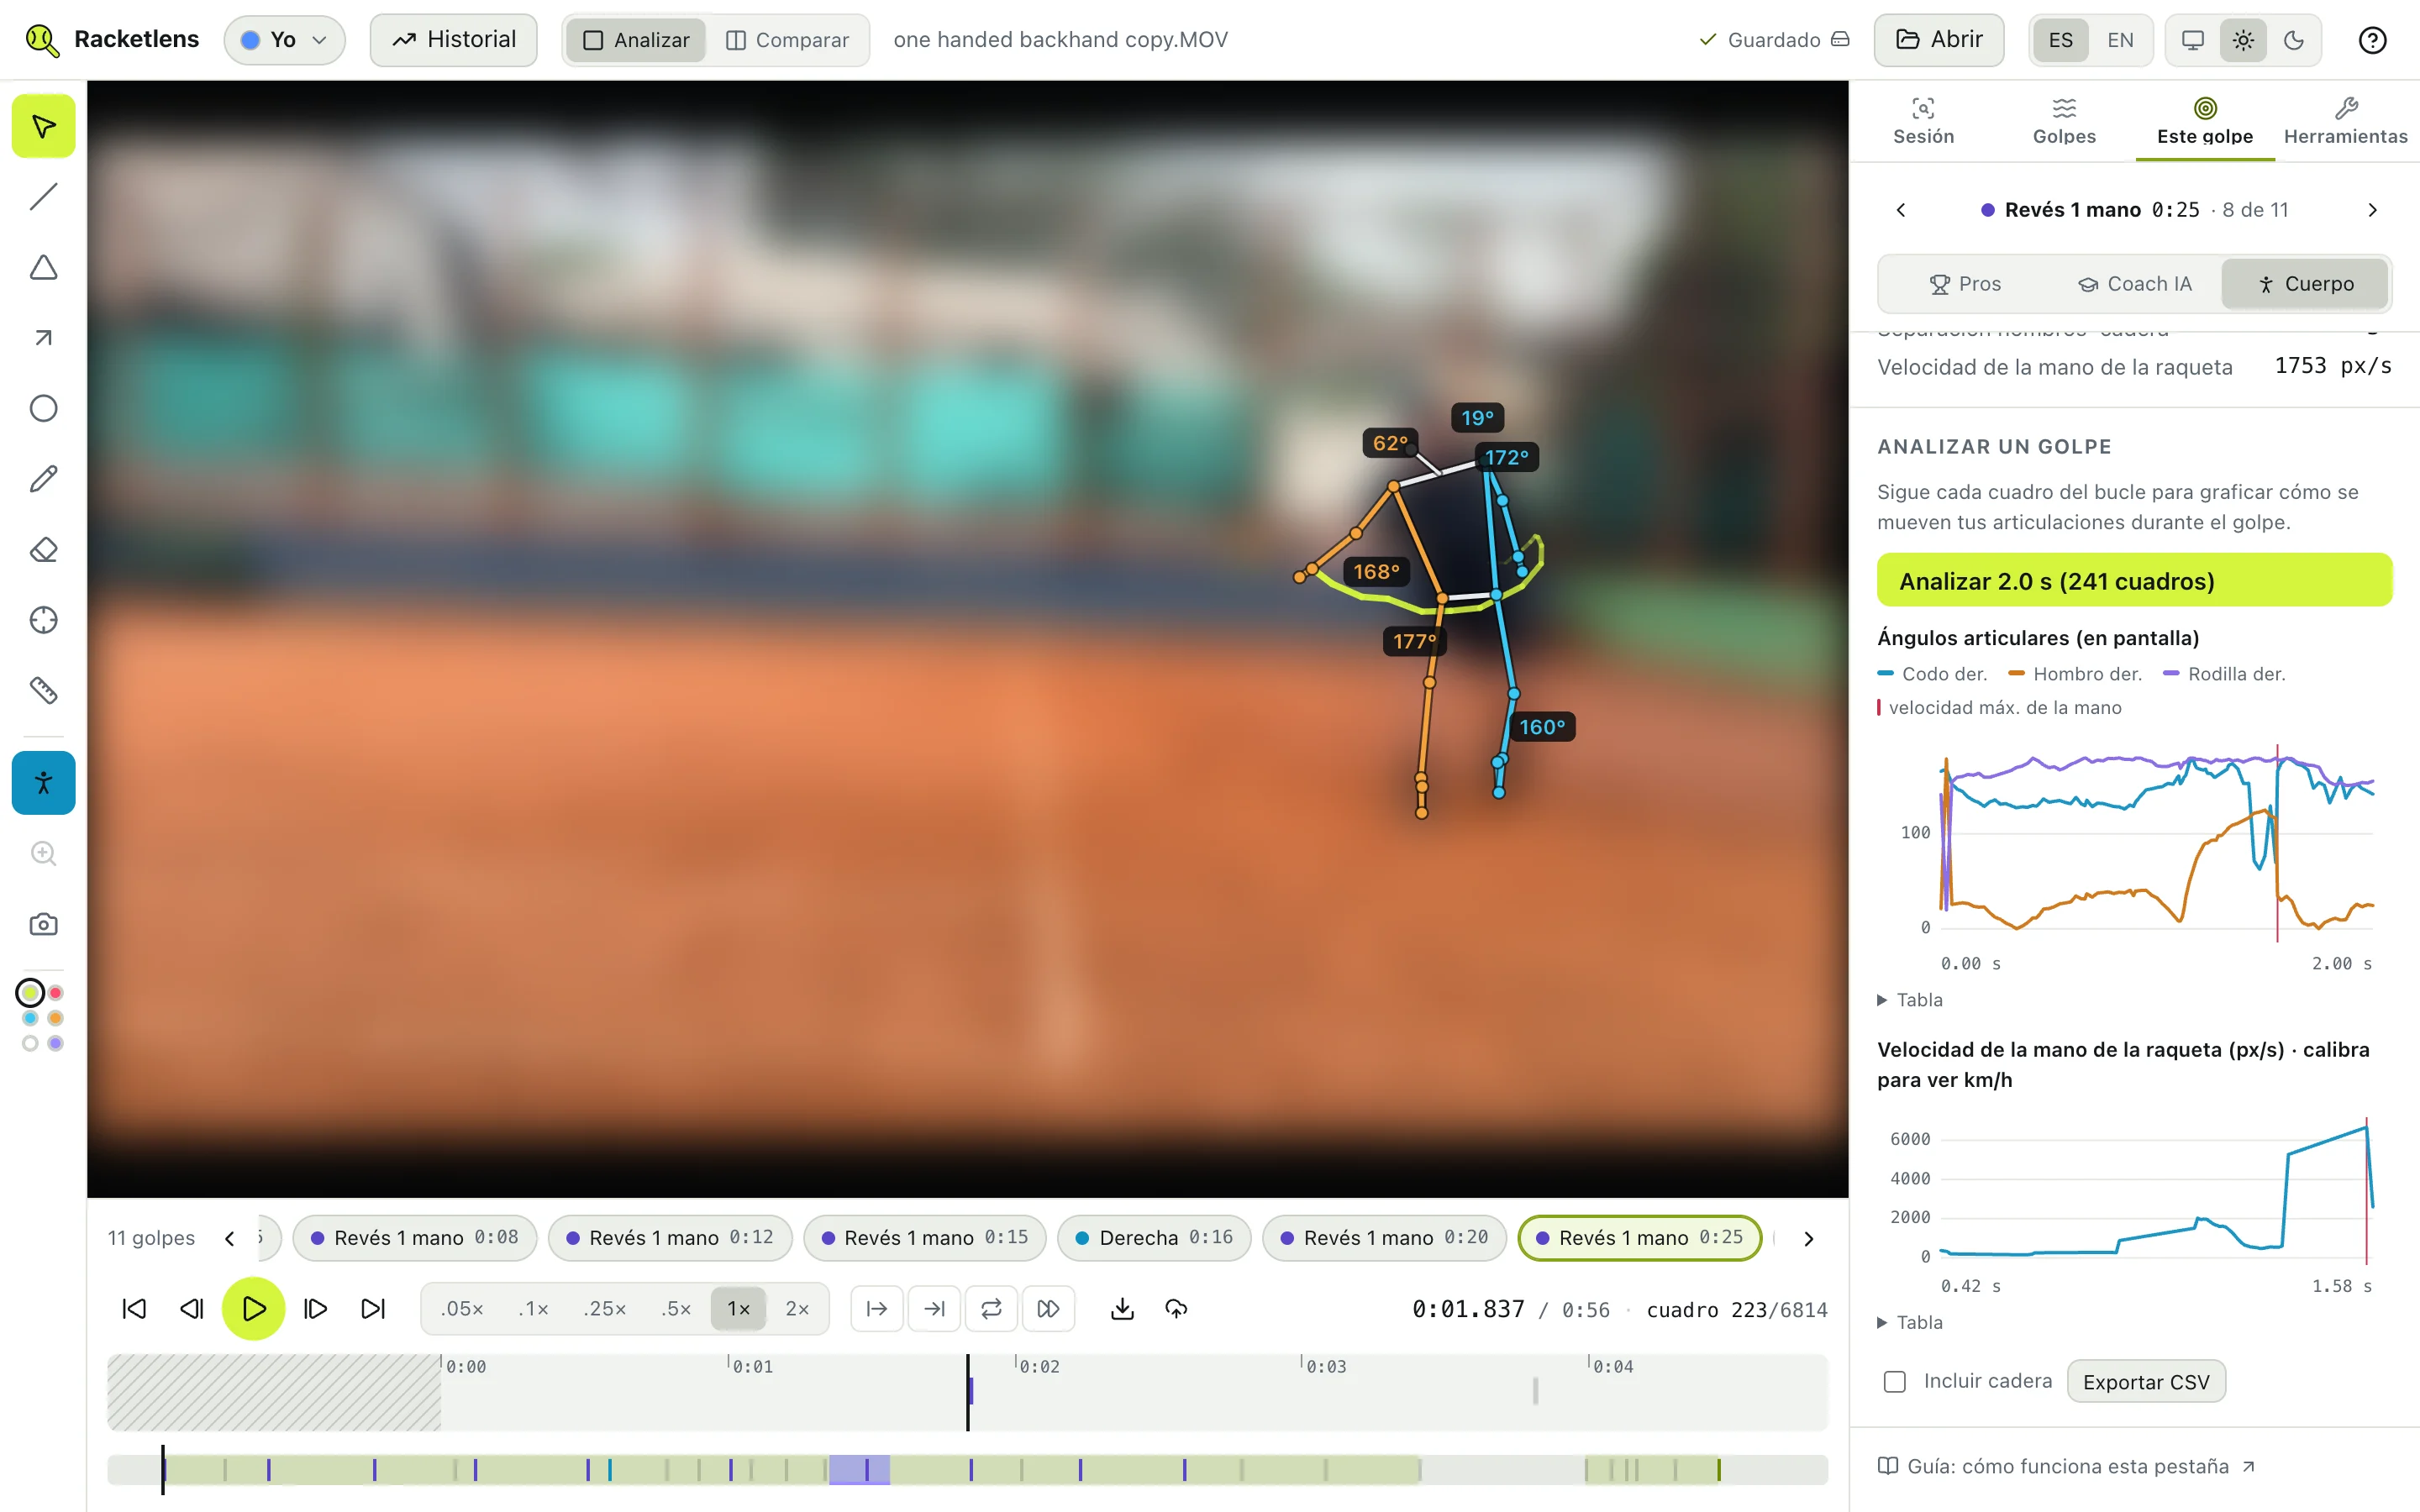Expand the Tabla under hand speed chart
This screenshot has width=2420, height=1512.
pyautogui.click(x=1910, y=1322)
